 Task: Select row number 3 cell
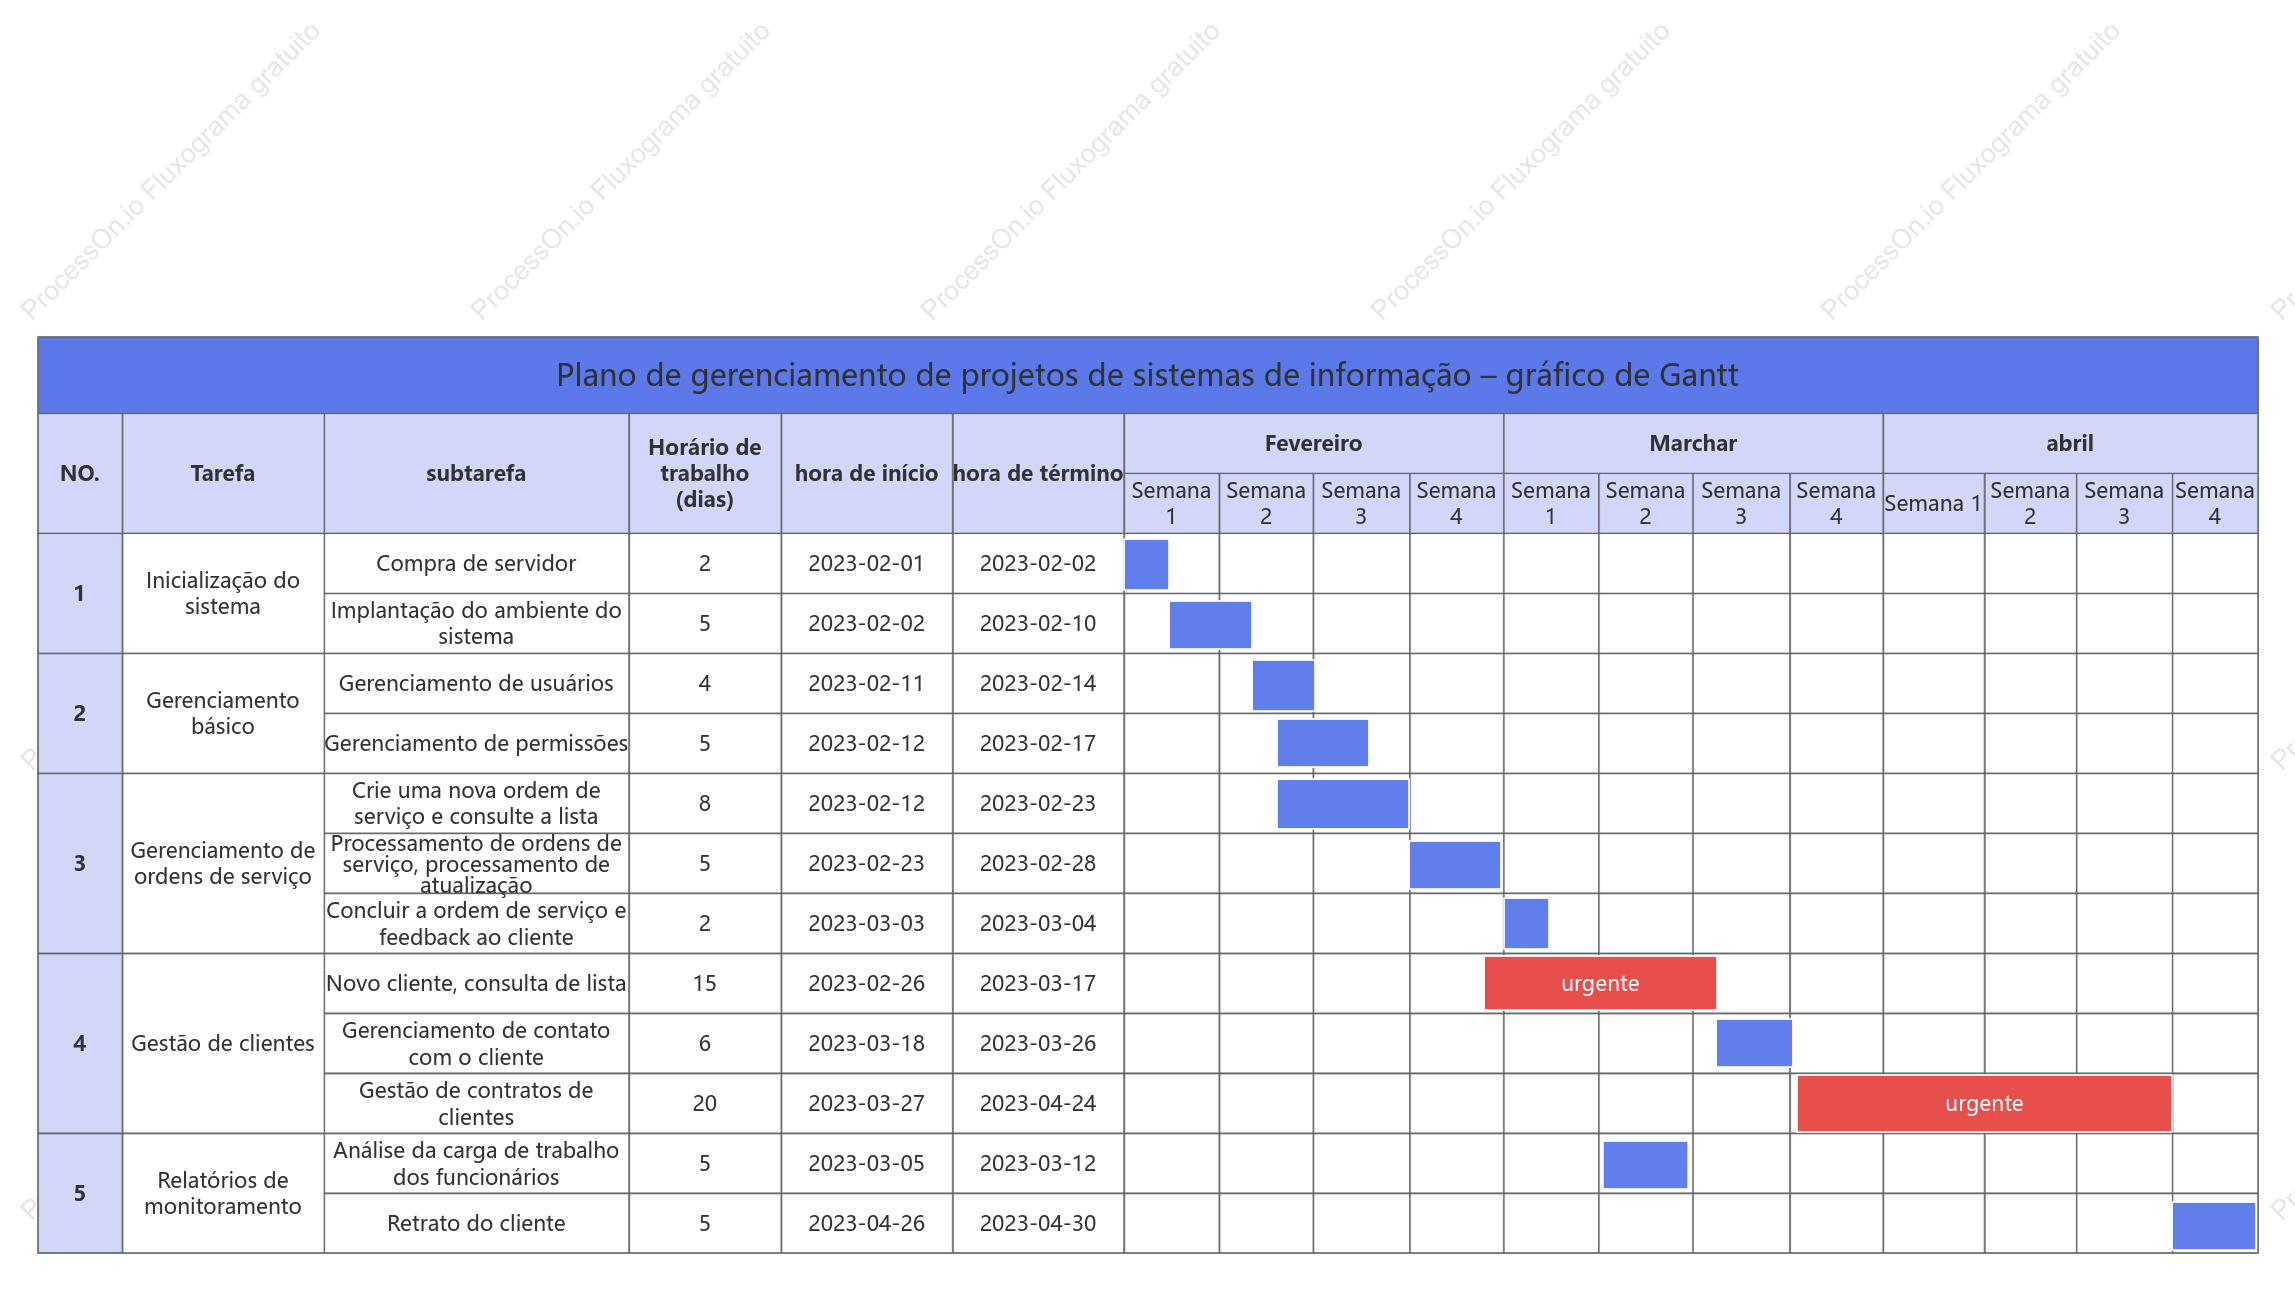[x=80, y=863]
